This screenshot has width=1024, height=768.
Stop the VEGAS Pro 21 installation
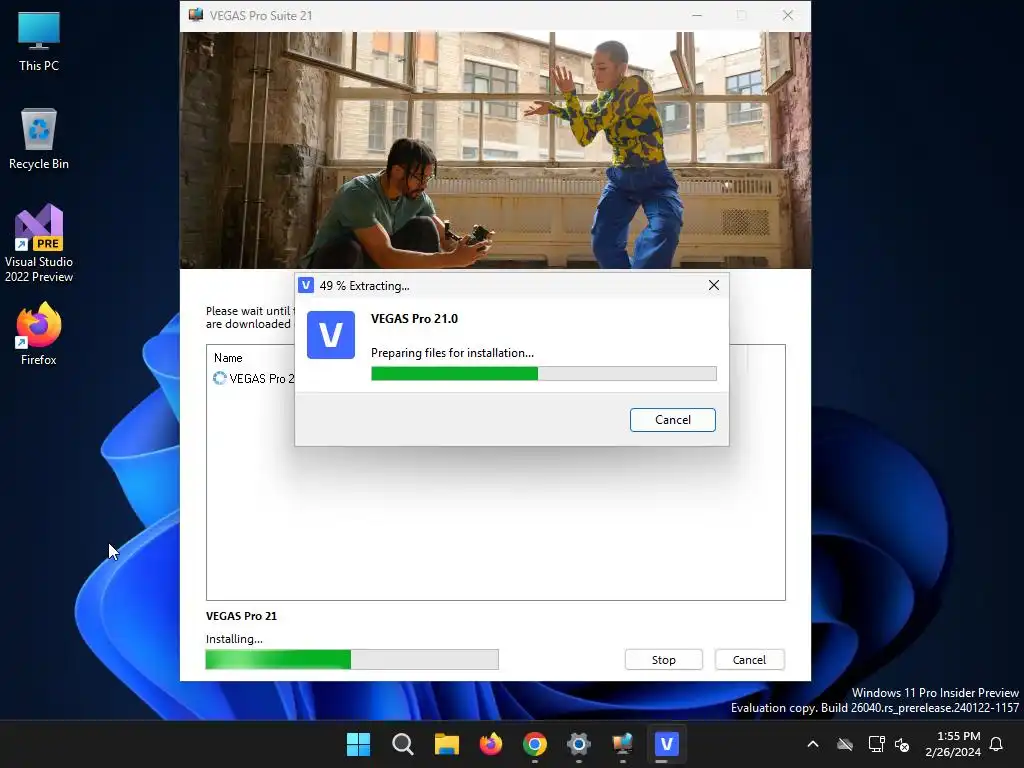(x=663, y=660)
